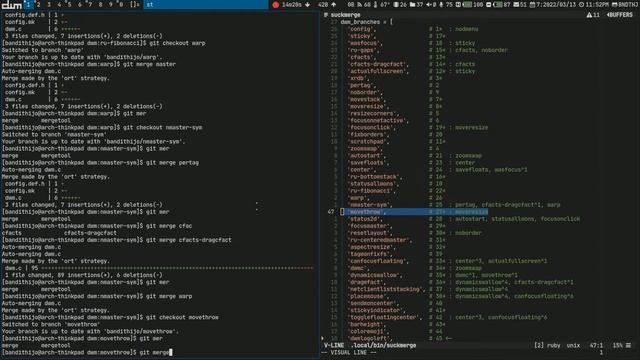Switch to dwm tag 2
Image resolution: width=640 pixels, height=360 pixels.
38,4
